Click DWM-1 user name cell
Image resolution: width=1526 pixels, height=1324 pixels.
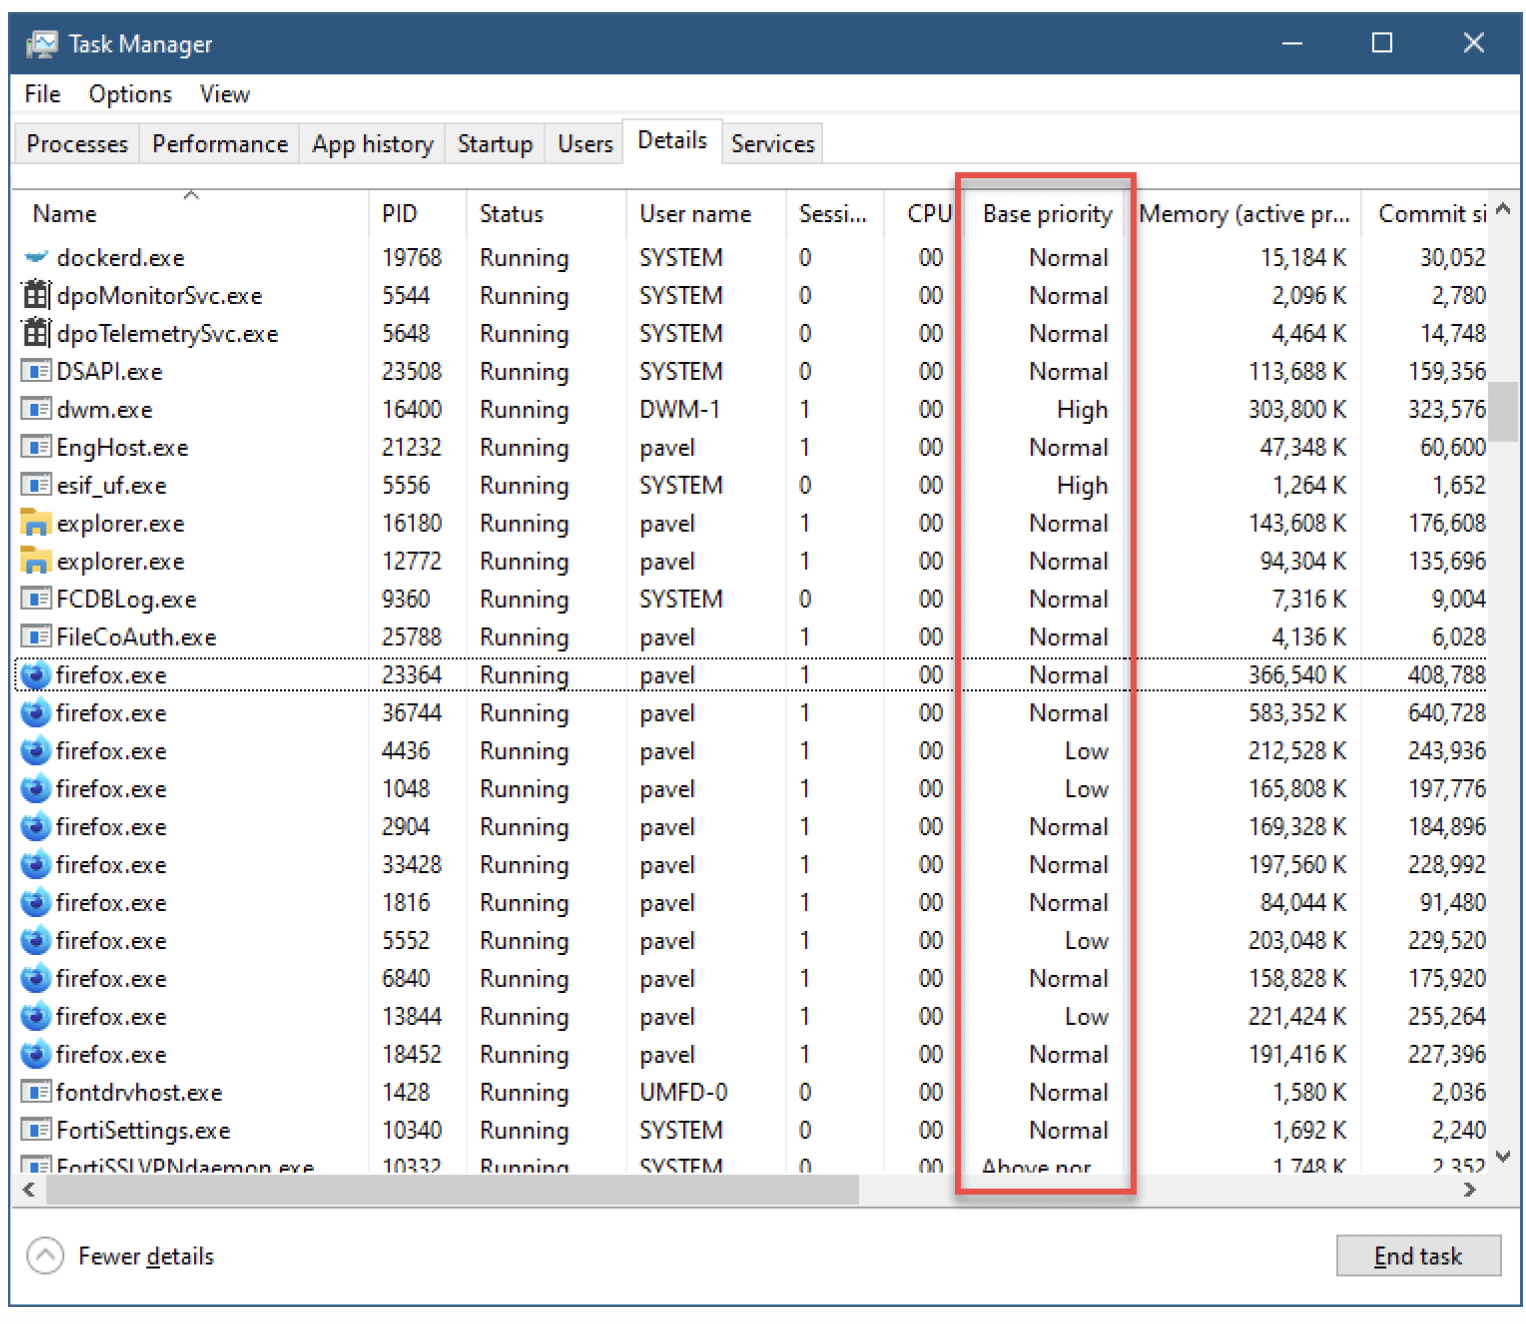[x=680, y=410]
